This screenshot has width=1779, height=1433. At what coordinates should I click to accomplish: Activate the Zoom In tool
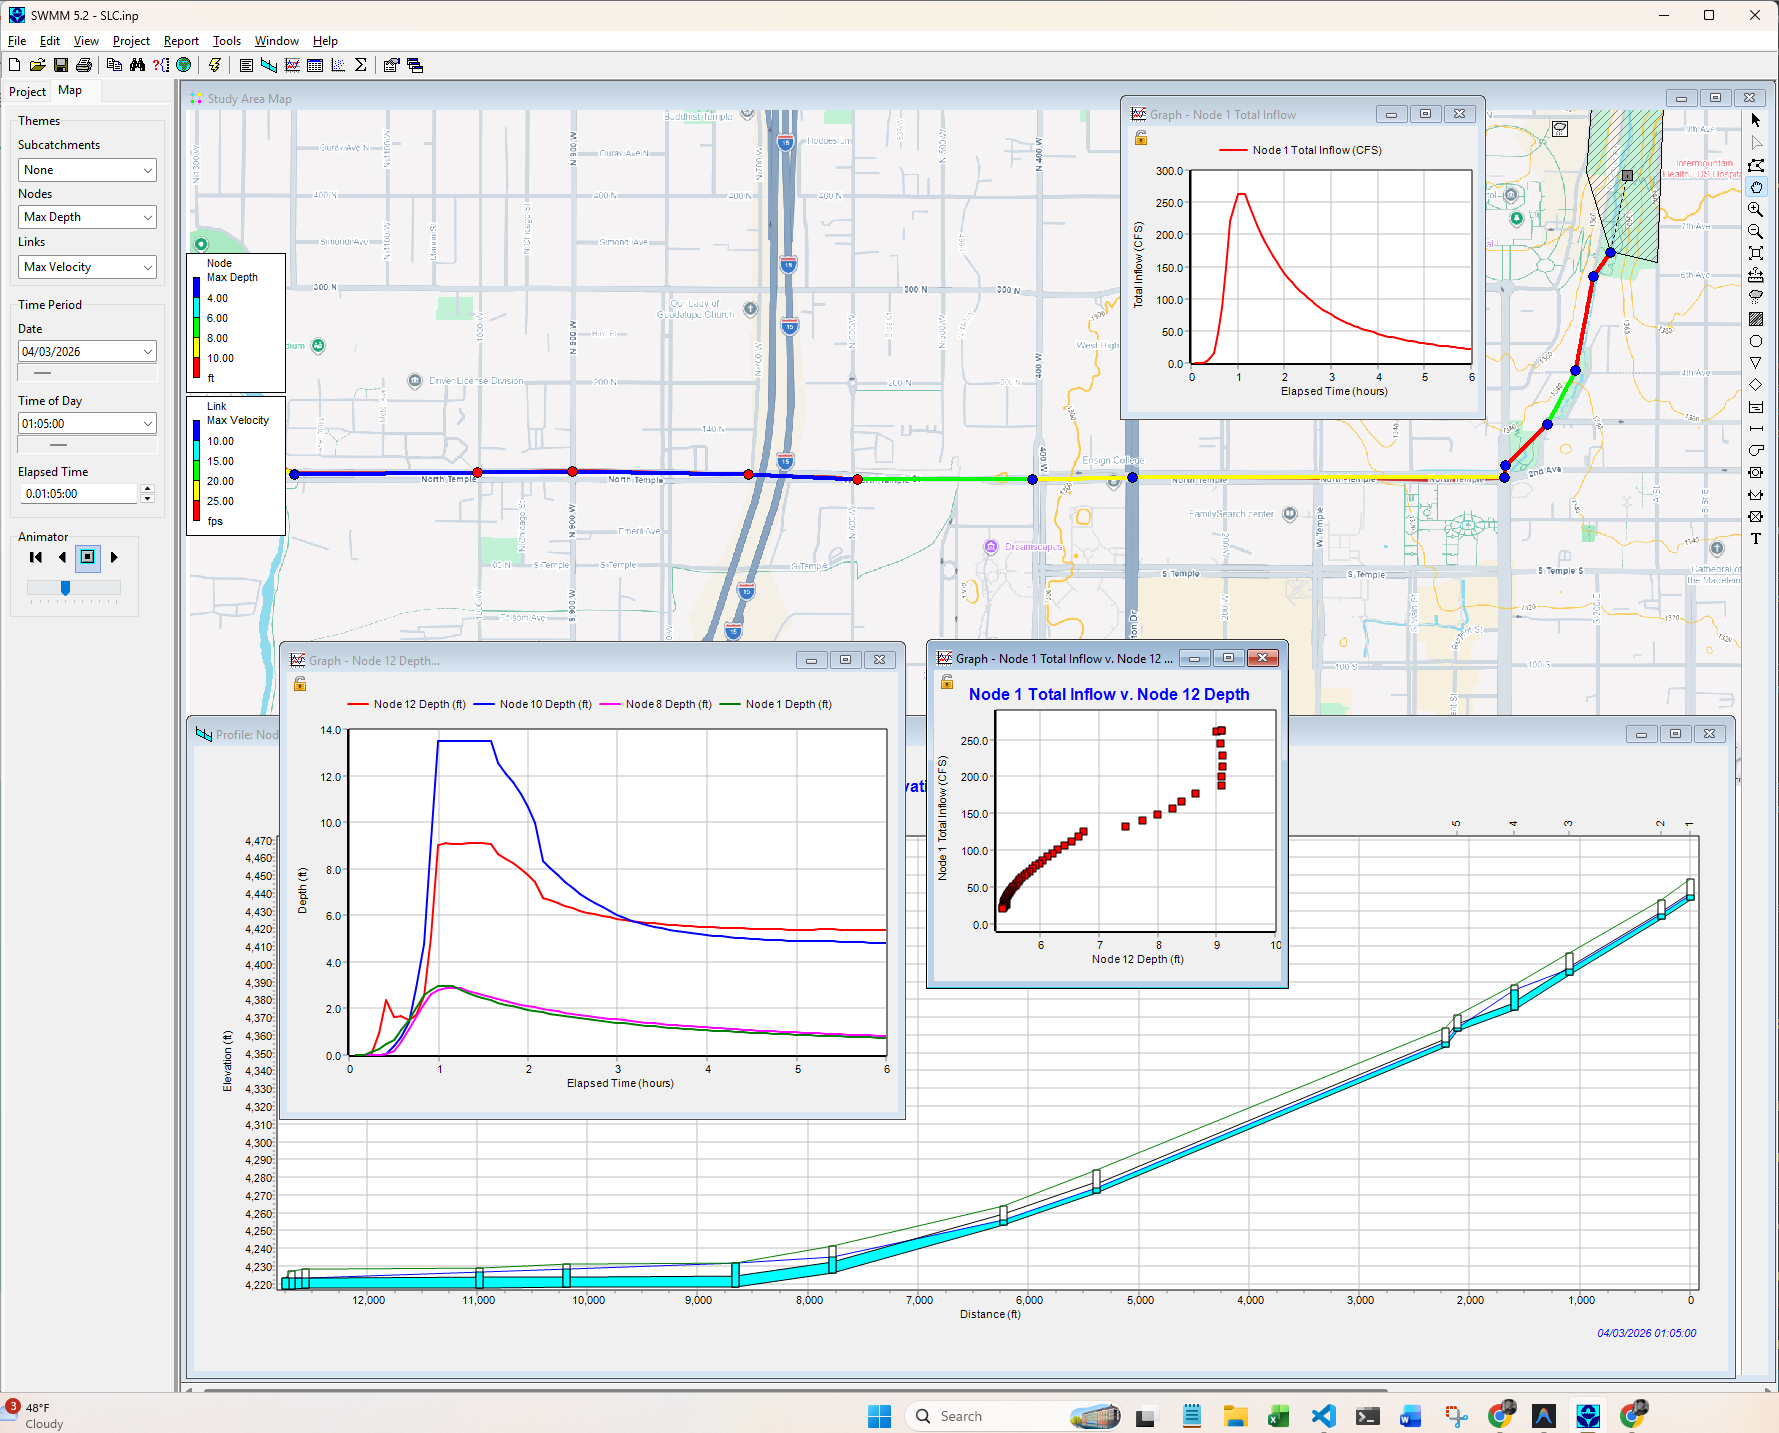point(1756,210)
